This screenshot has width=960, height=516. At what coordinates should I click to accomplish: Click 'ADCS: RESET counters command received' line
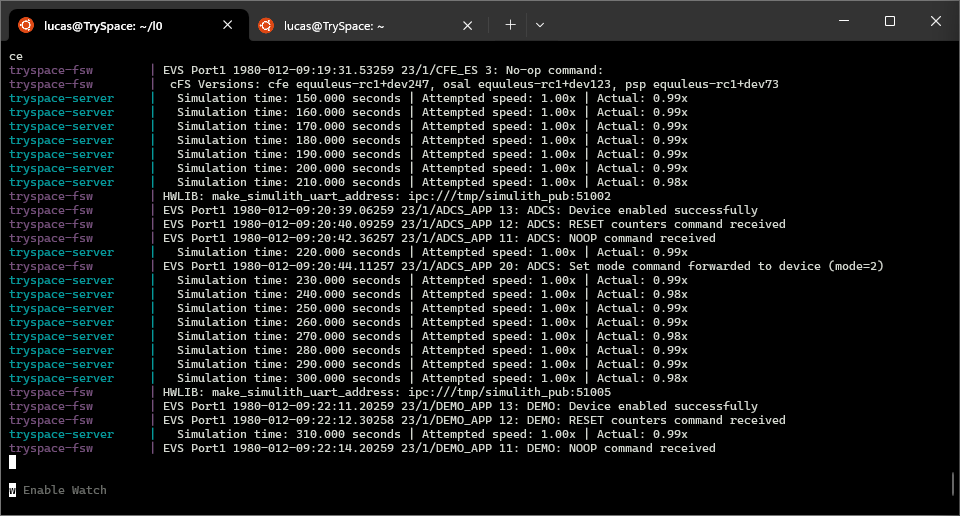pos(474,224)
